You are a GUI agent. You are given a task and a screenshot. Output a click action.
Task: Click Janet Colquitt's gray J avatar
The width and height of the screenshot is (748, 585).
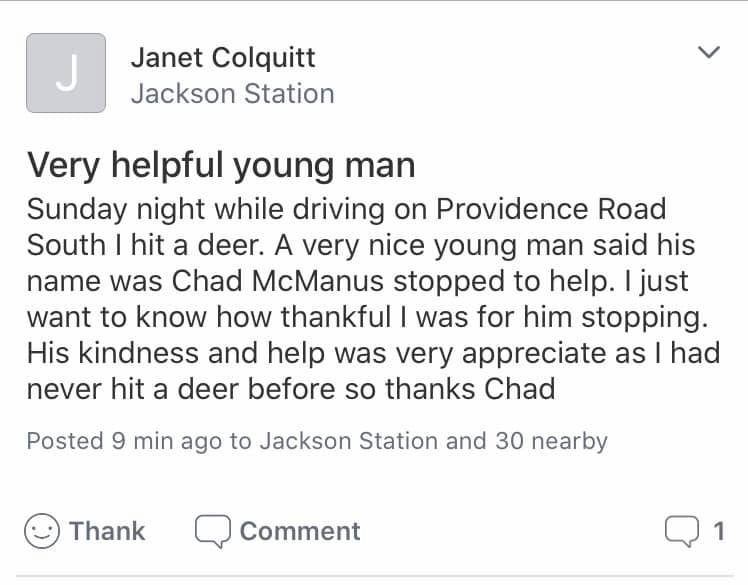pyautogui.click(x=66, y=73)
